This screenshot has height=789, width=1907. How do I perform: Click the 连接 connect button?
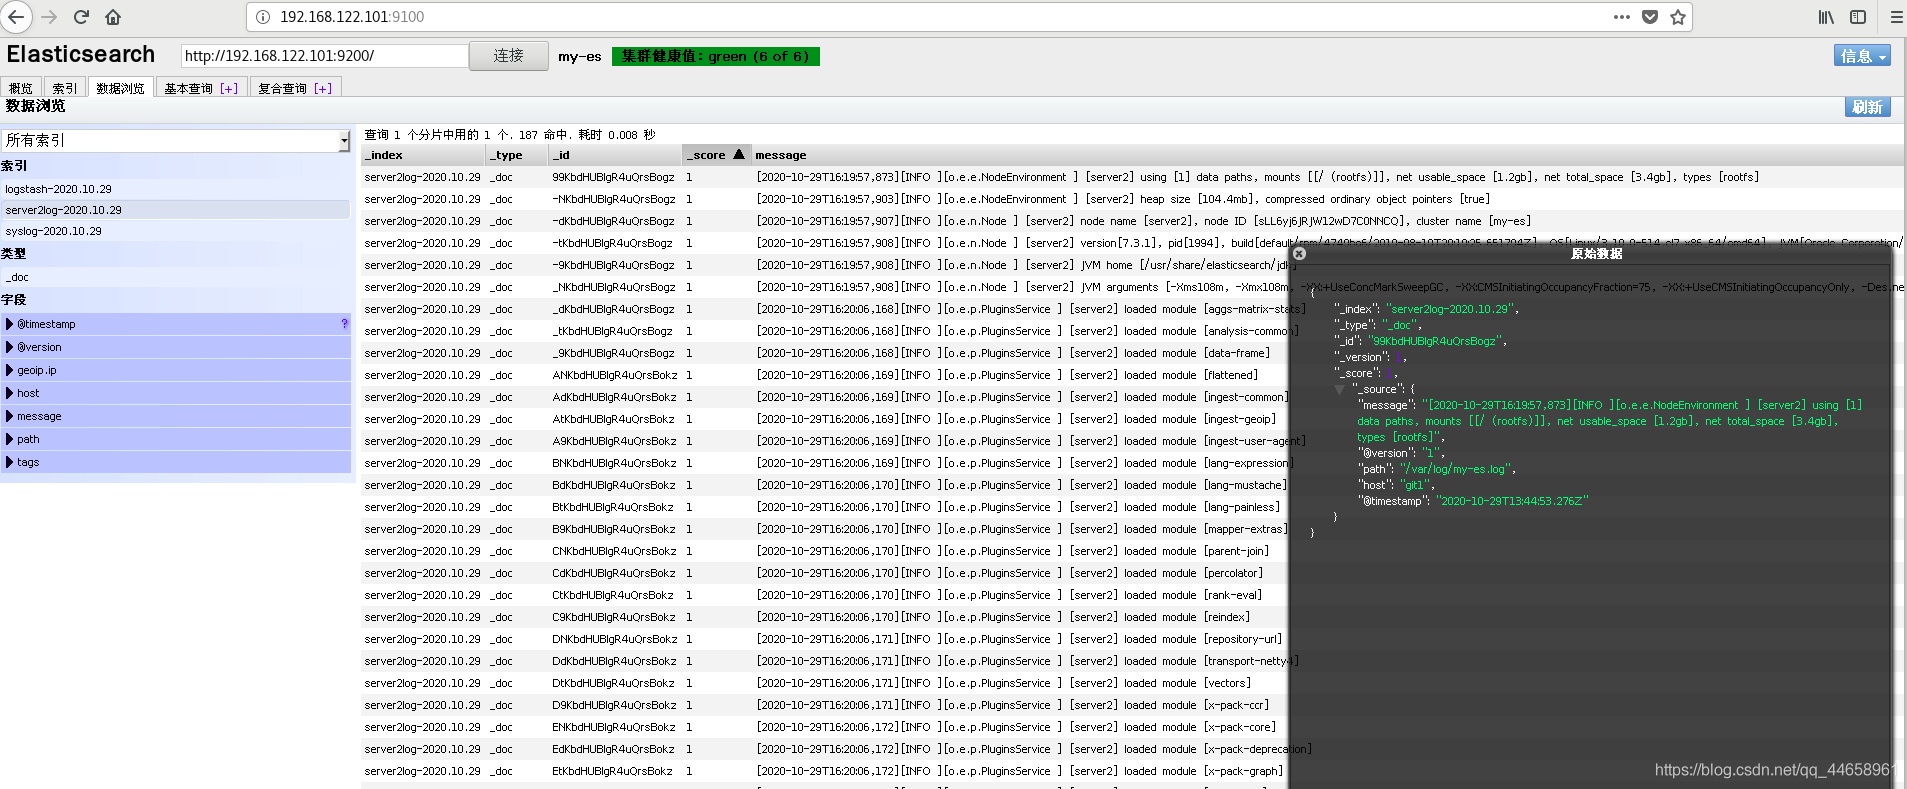pyautogui.click(x=509, y=56)
